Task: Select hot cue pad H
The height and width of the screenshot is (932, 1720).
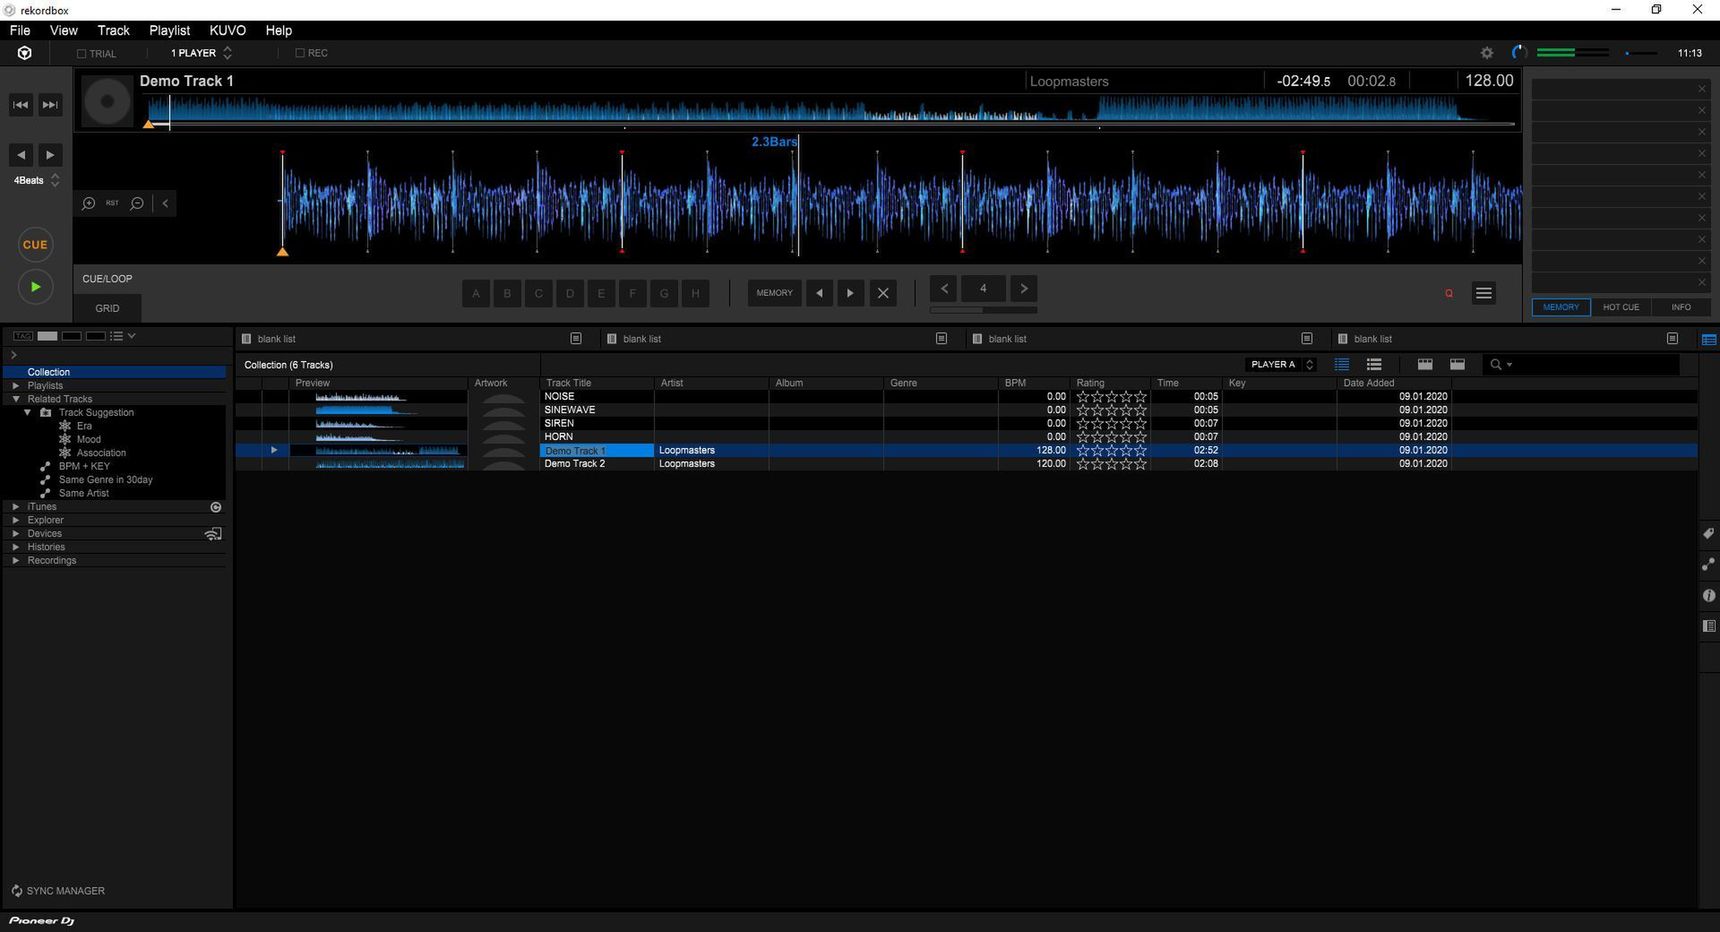Action: click(x=696, y=293)
